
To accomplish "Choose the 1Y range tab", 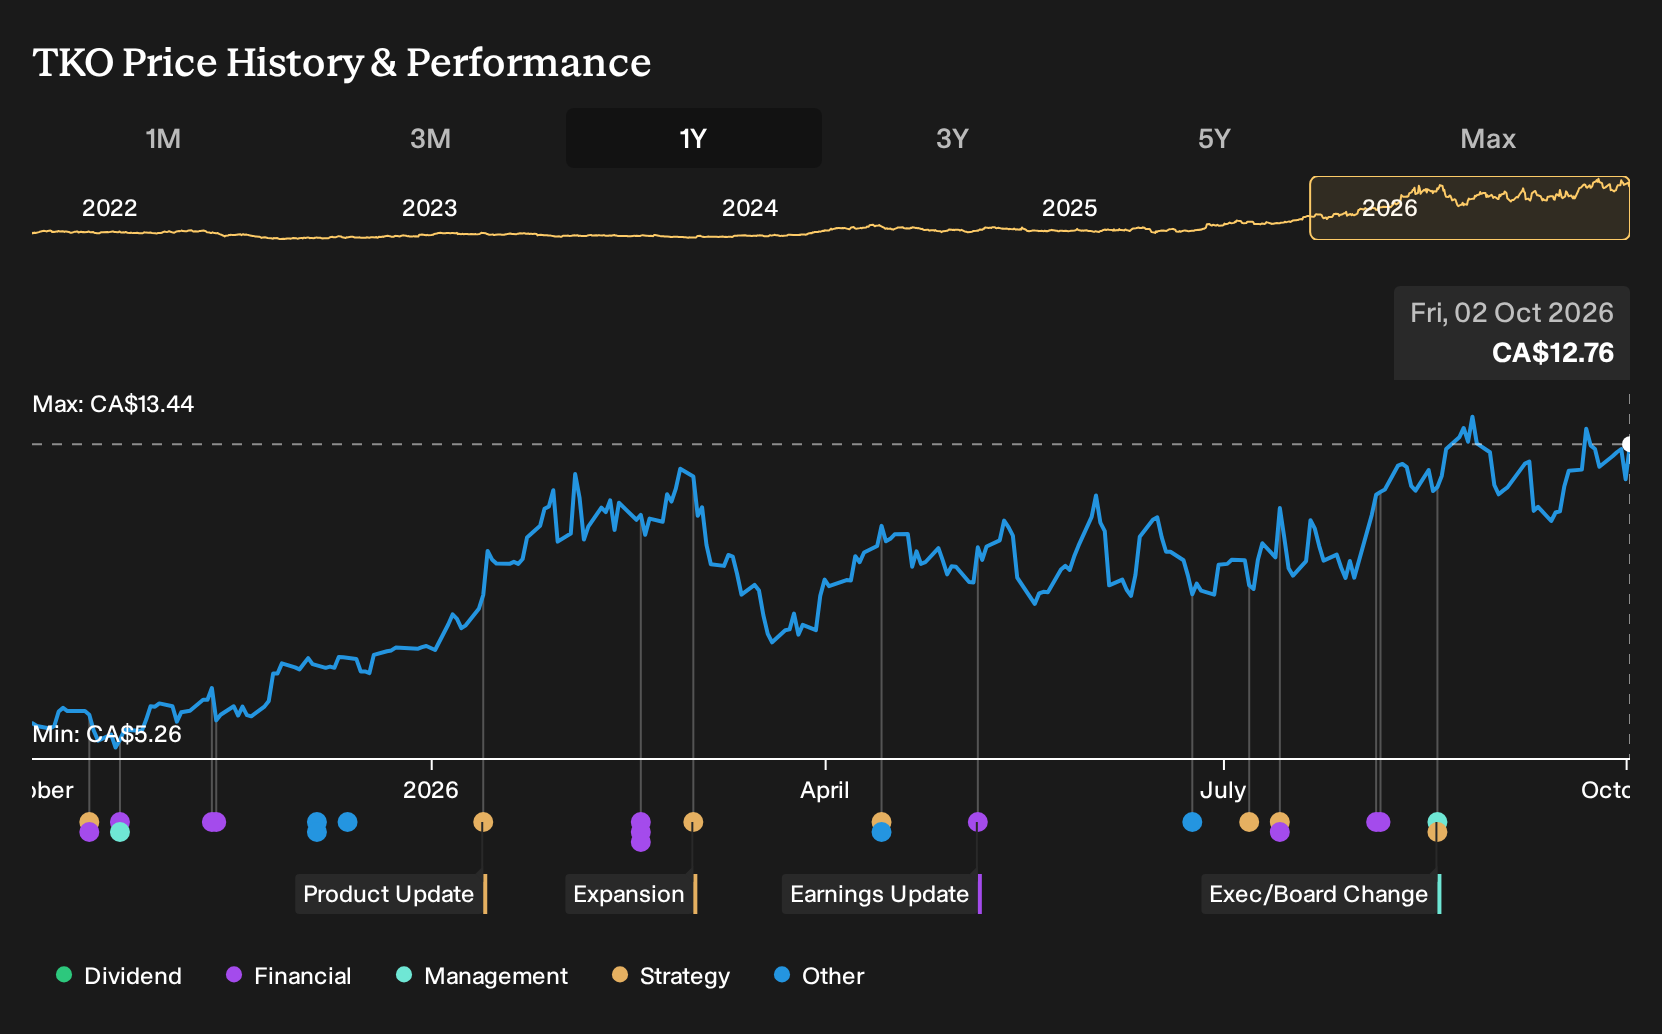I will point(693,138).
